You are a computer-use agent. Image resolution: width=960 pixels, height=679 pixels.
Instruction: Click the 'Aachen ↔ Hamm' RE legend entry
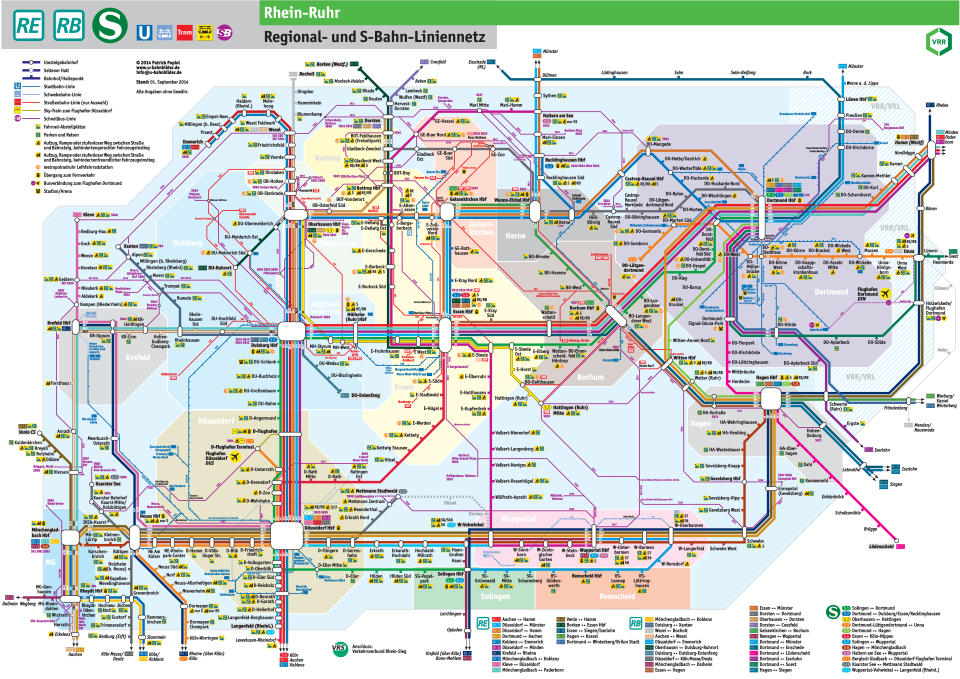[519, 620]
